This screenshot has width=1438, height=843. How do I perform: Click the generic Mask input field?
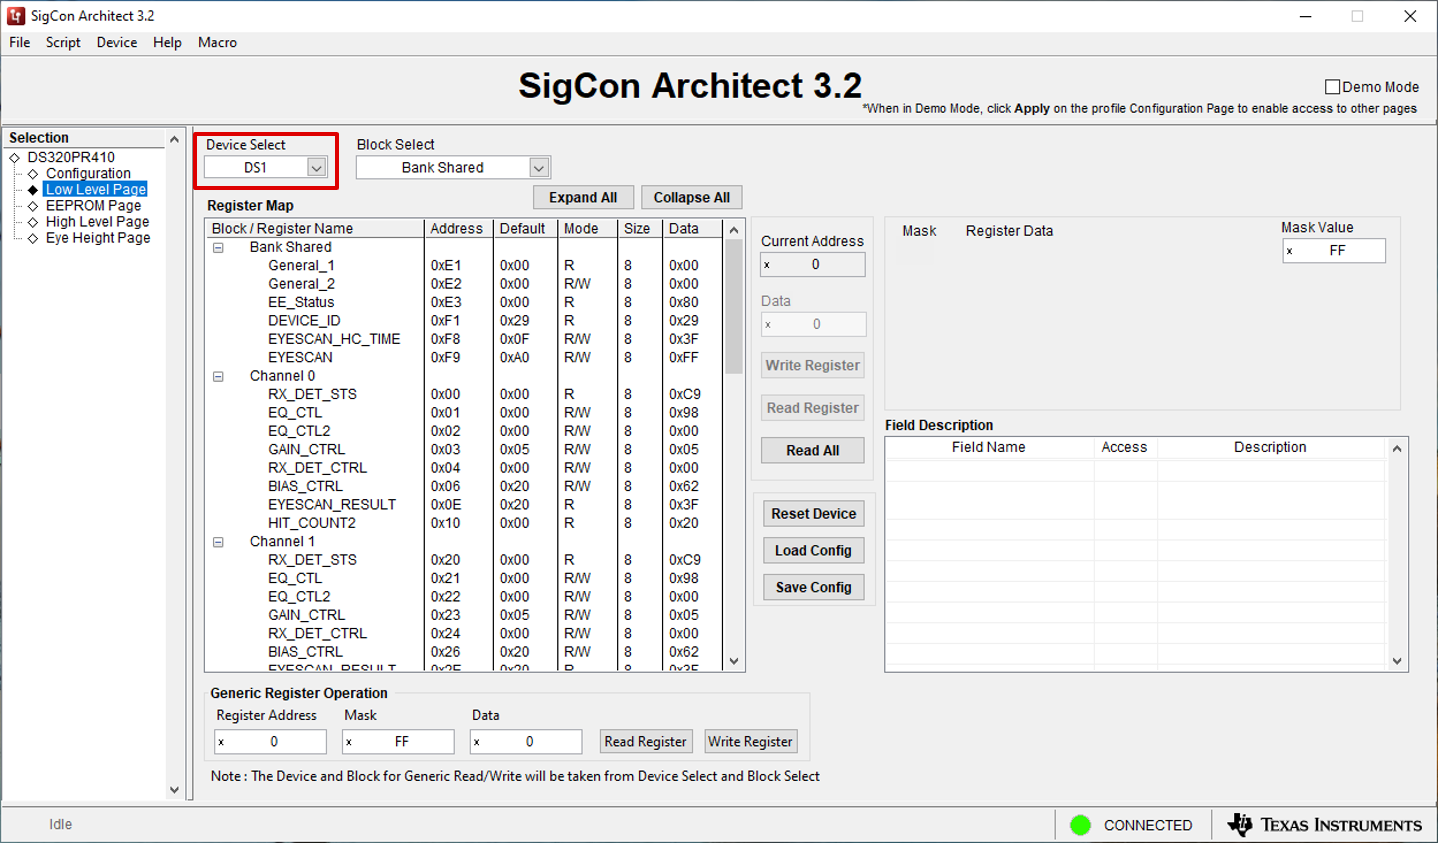click(x=398, y=742)
